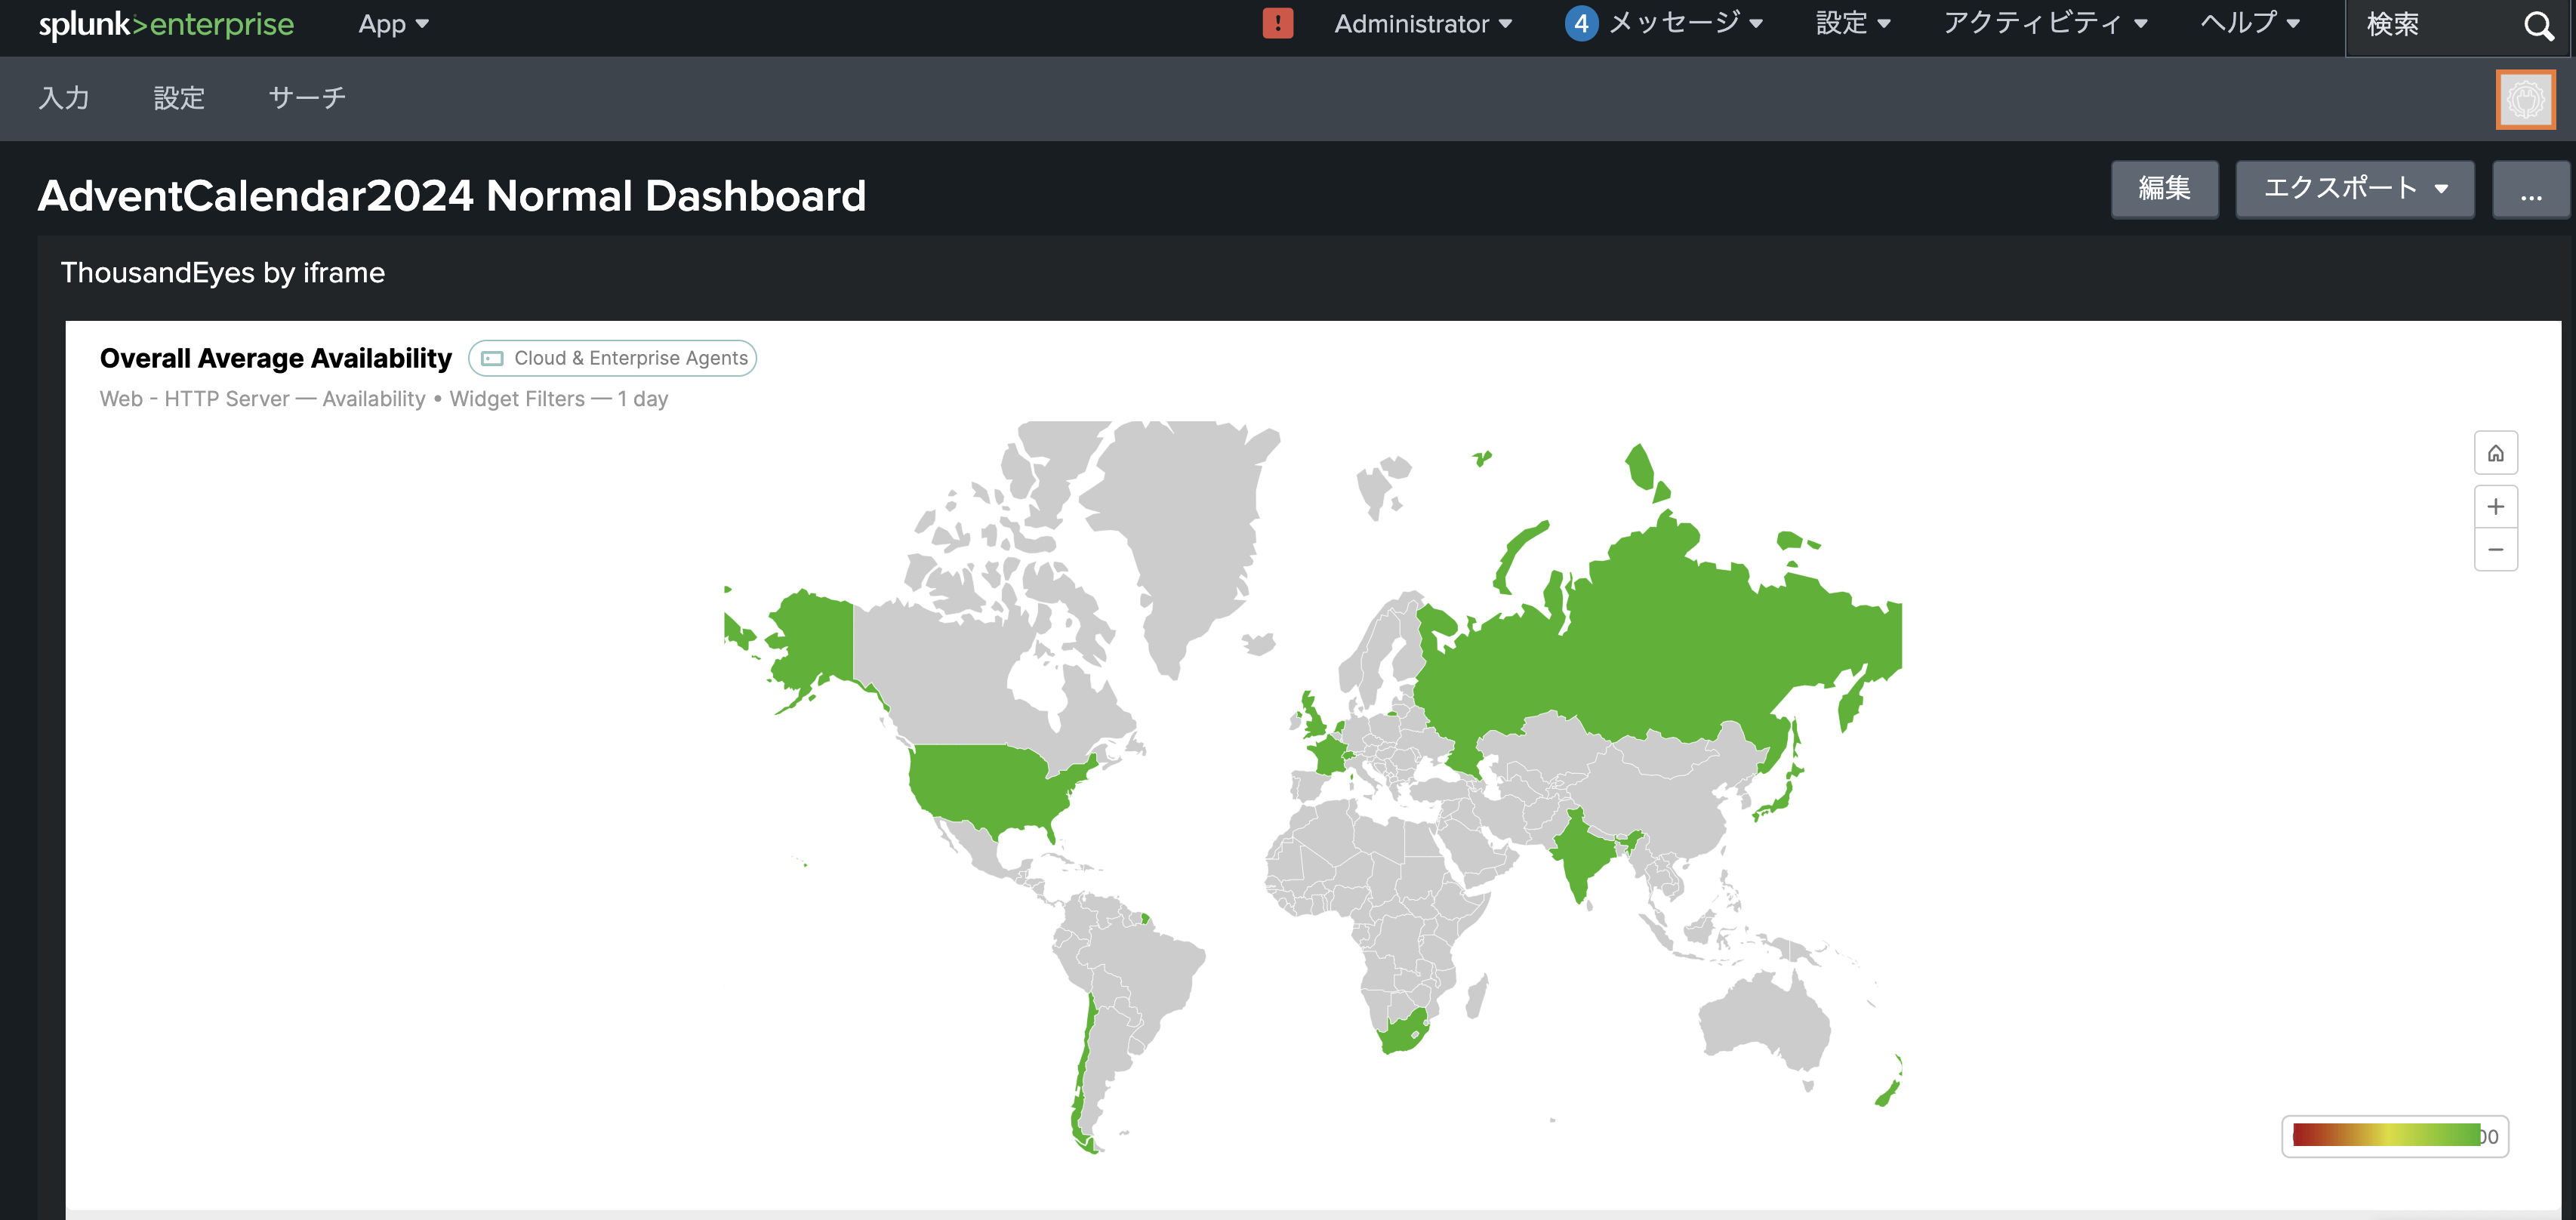Click the Cloud & Enterprise Agents badge
Screen dimensions: 2576x1220
point(612,358)
